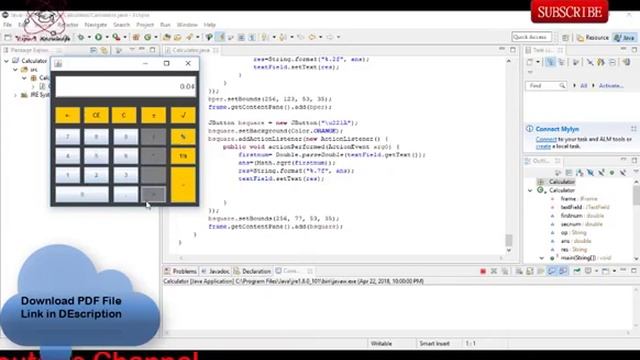Image resolution: width=640 pixels, height=360 pixels.
Task: Close the Connect Mylyn notice icon
Action: 633,129
